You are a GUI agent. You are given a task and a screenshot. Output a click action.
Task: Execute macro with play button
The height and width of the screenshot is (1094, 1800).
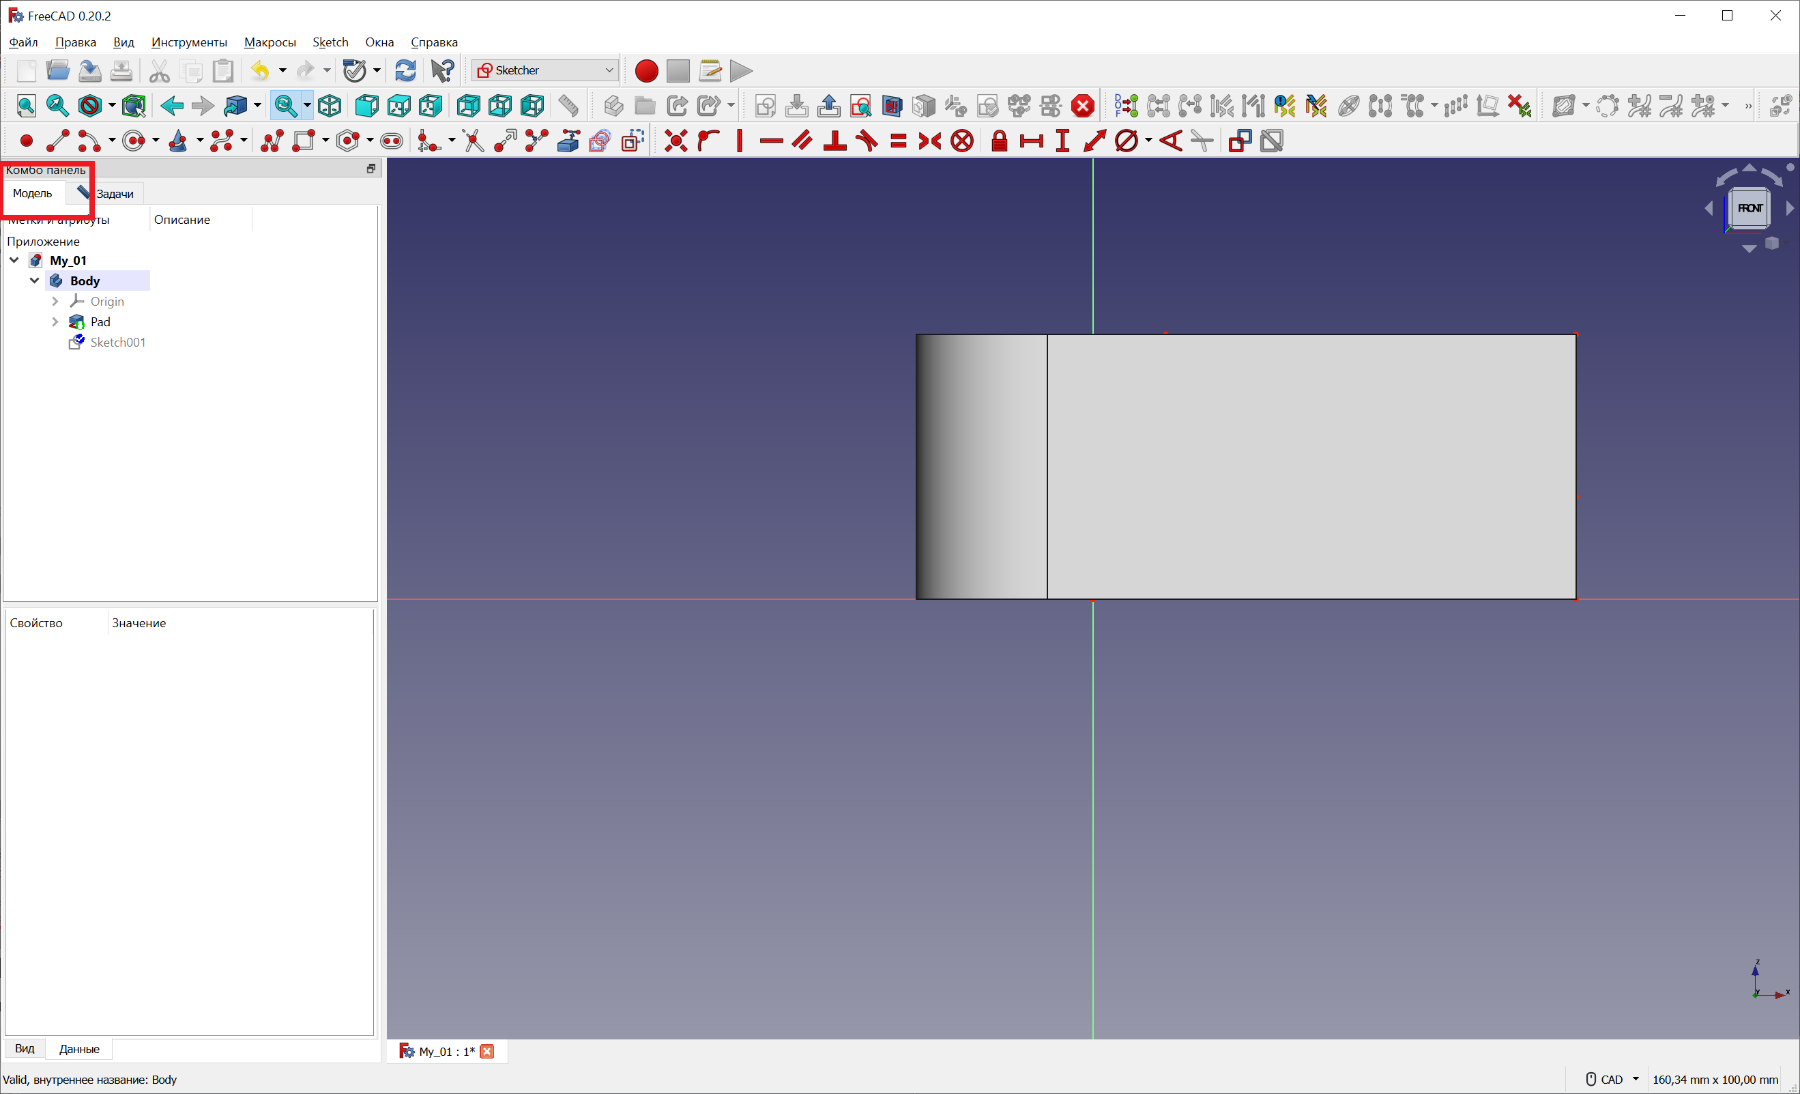741,71
